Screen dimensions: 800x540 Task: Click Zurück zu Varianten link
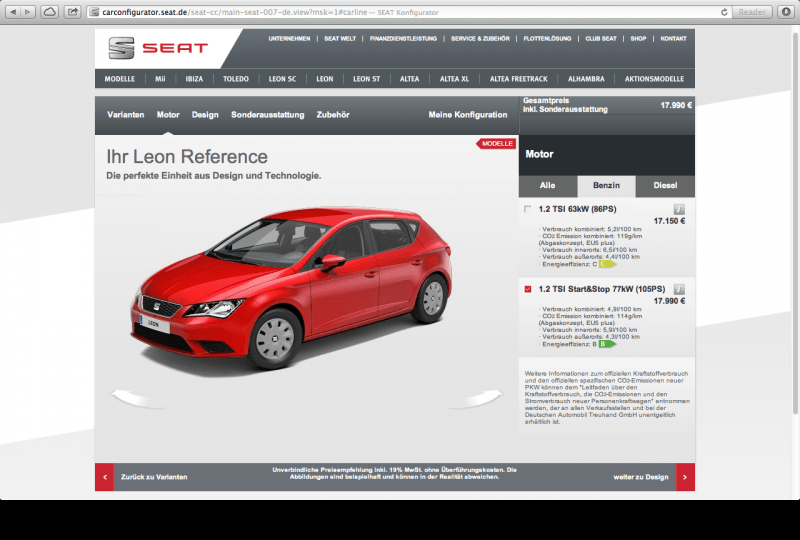click(x=154, y=477)
